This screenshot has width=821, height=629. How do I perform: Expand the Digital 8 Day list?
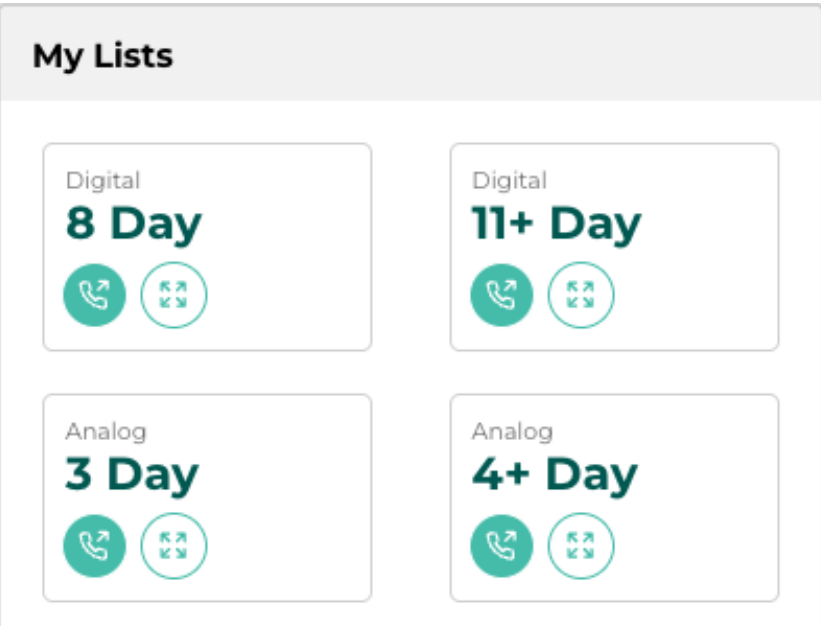click(173, 295)
